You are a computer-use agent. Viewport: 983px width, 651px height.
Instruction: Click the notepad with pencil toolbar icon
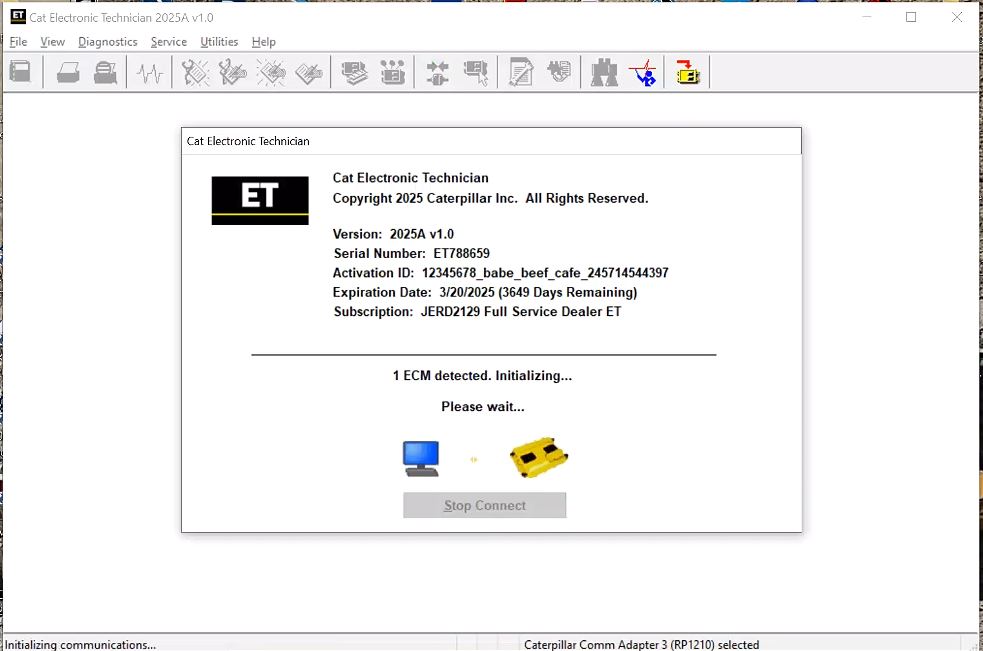click(x=520, y=72)
